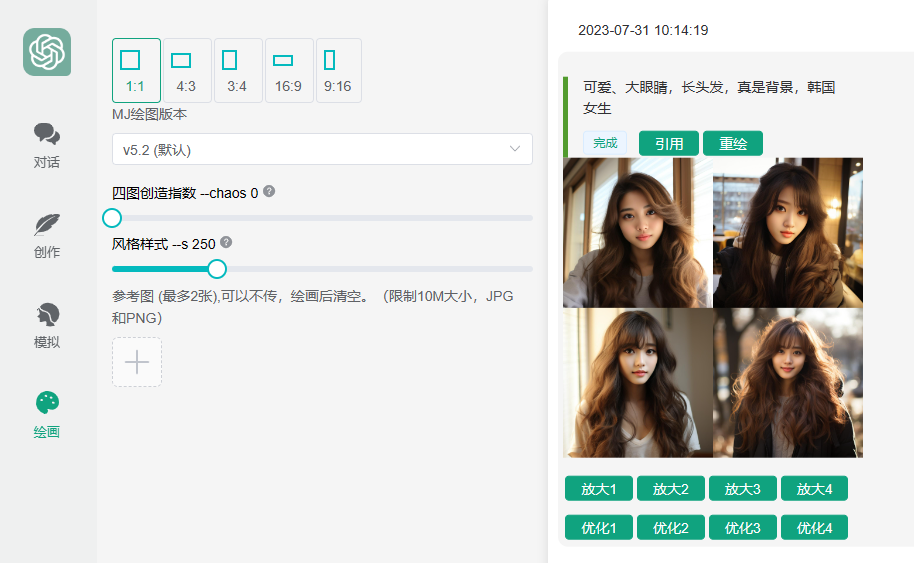
Task: Open the 对话 chat section
Action: point(47,146)
